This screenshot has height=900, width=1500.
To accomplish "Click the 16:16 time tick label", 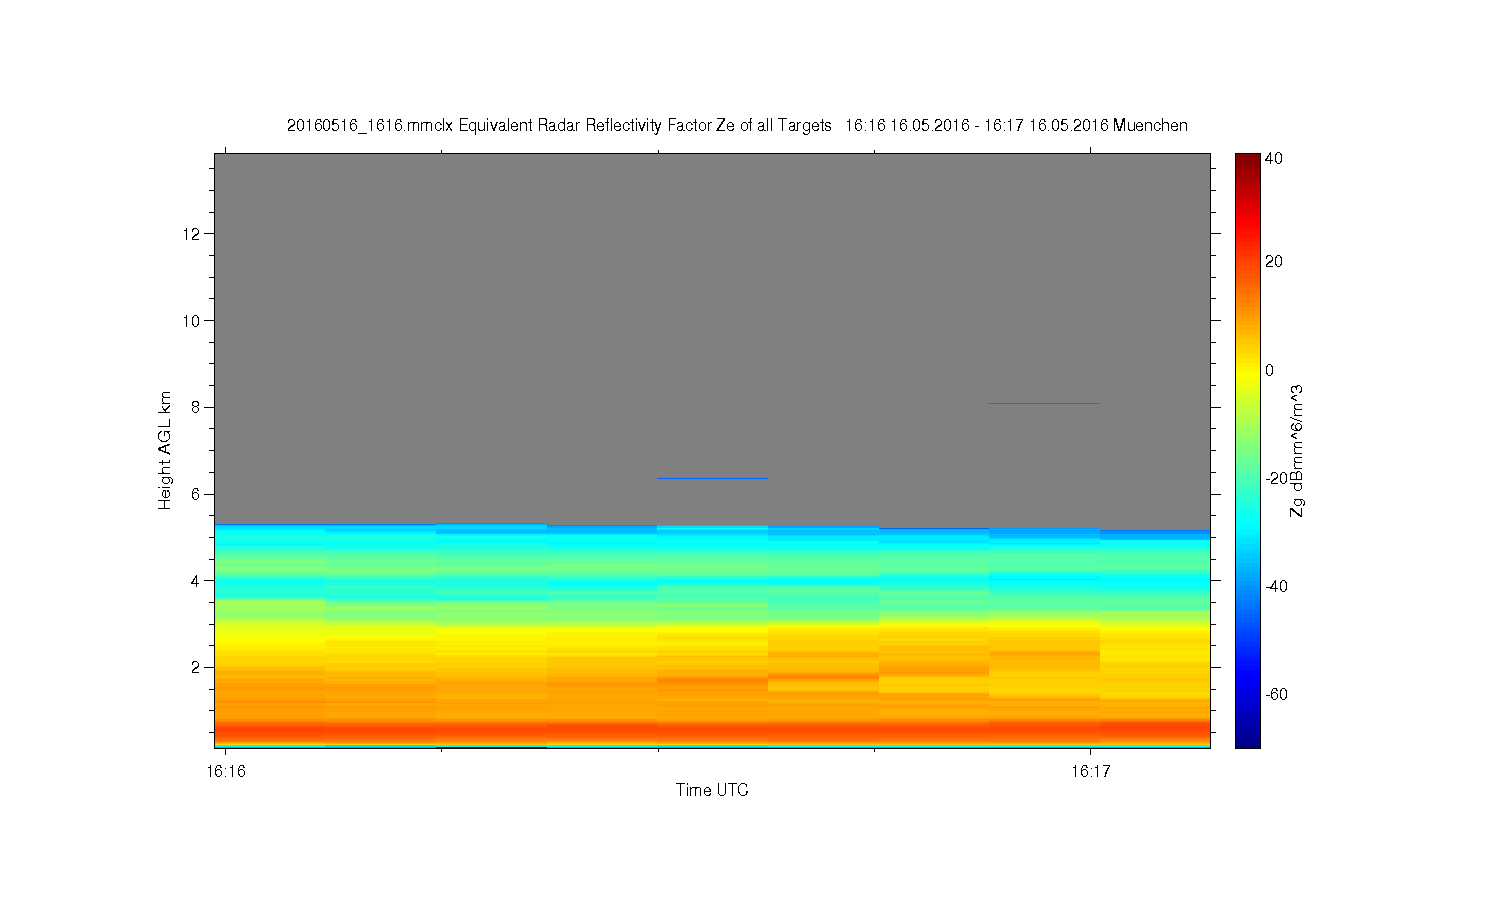I will [225, 771].
